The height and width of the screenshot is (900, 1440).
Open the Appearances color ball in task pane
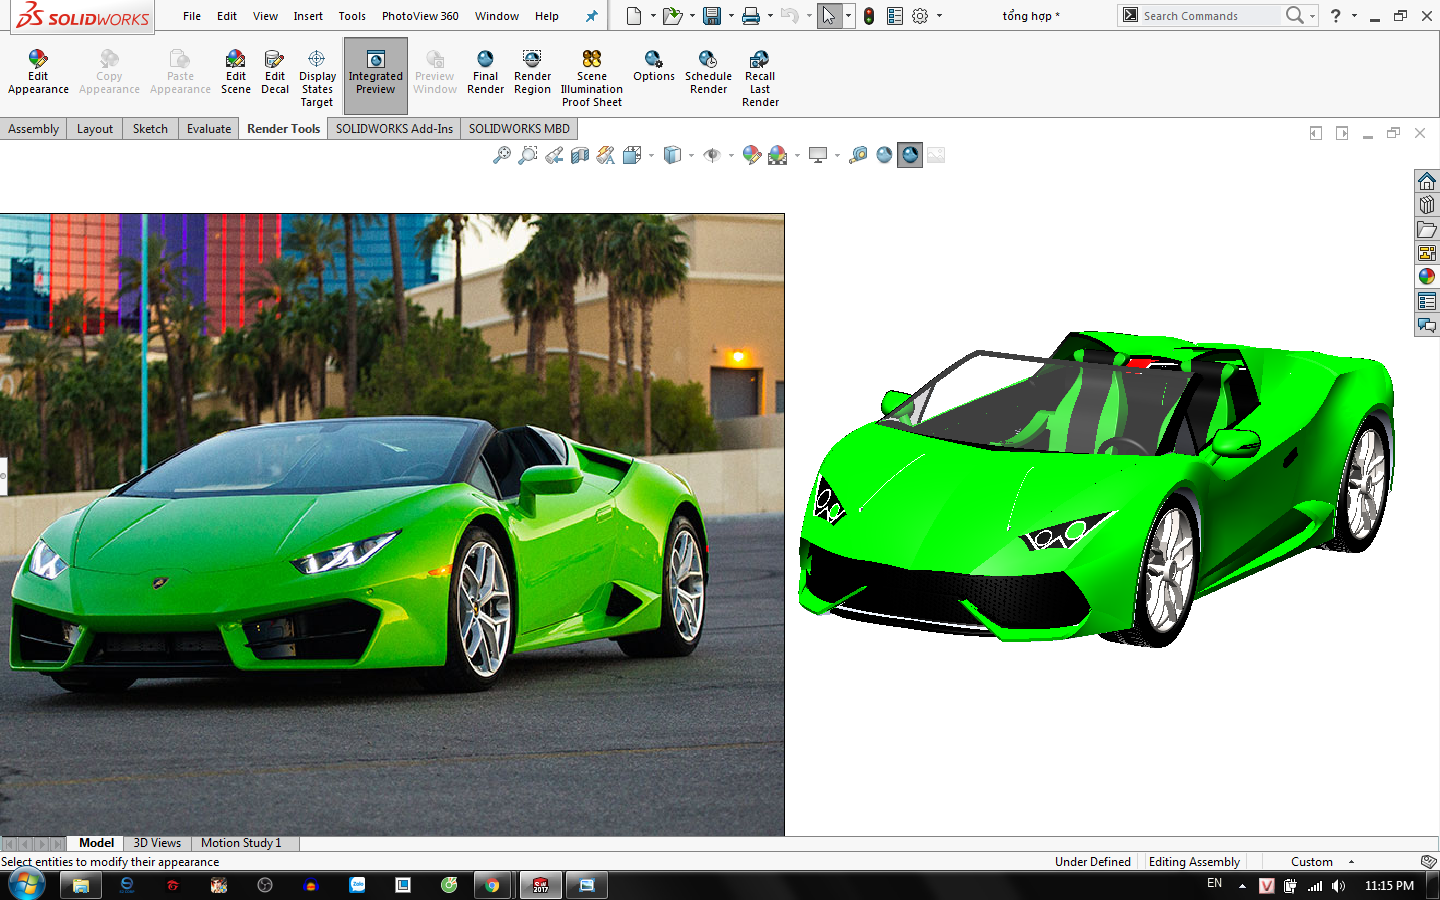1427,277
